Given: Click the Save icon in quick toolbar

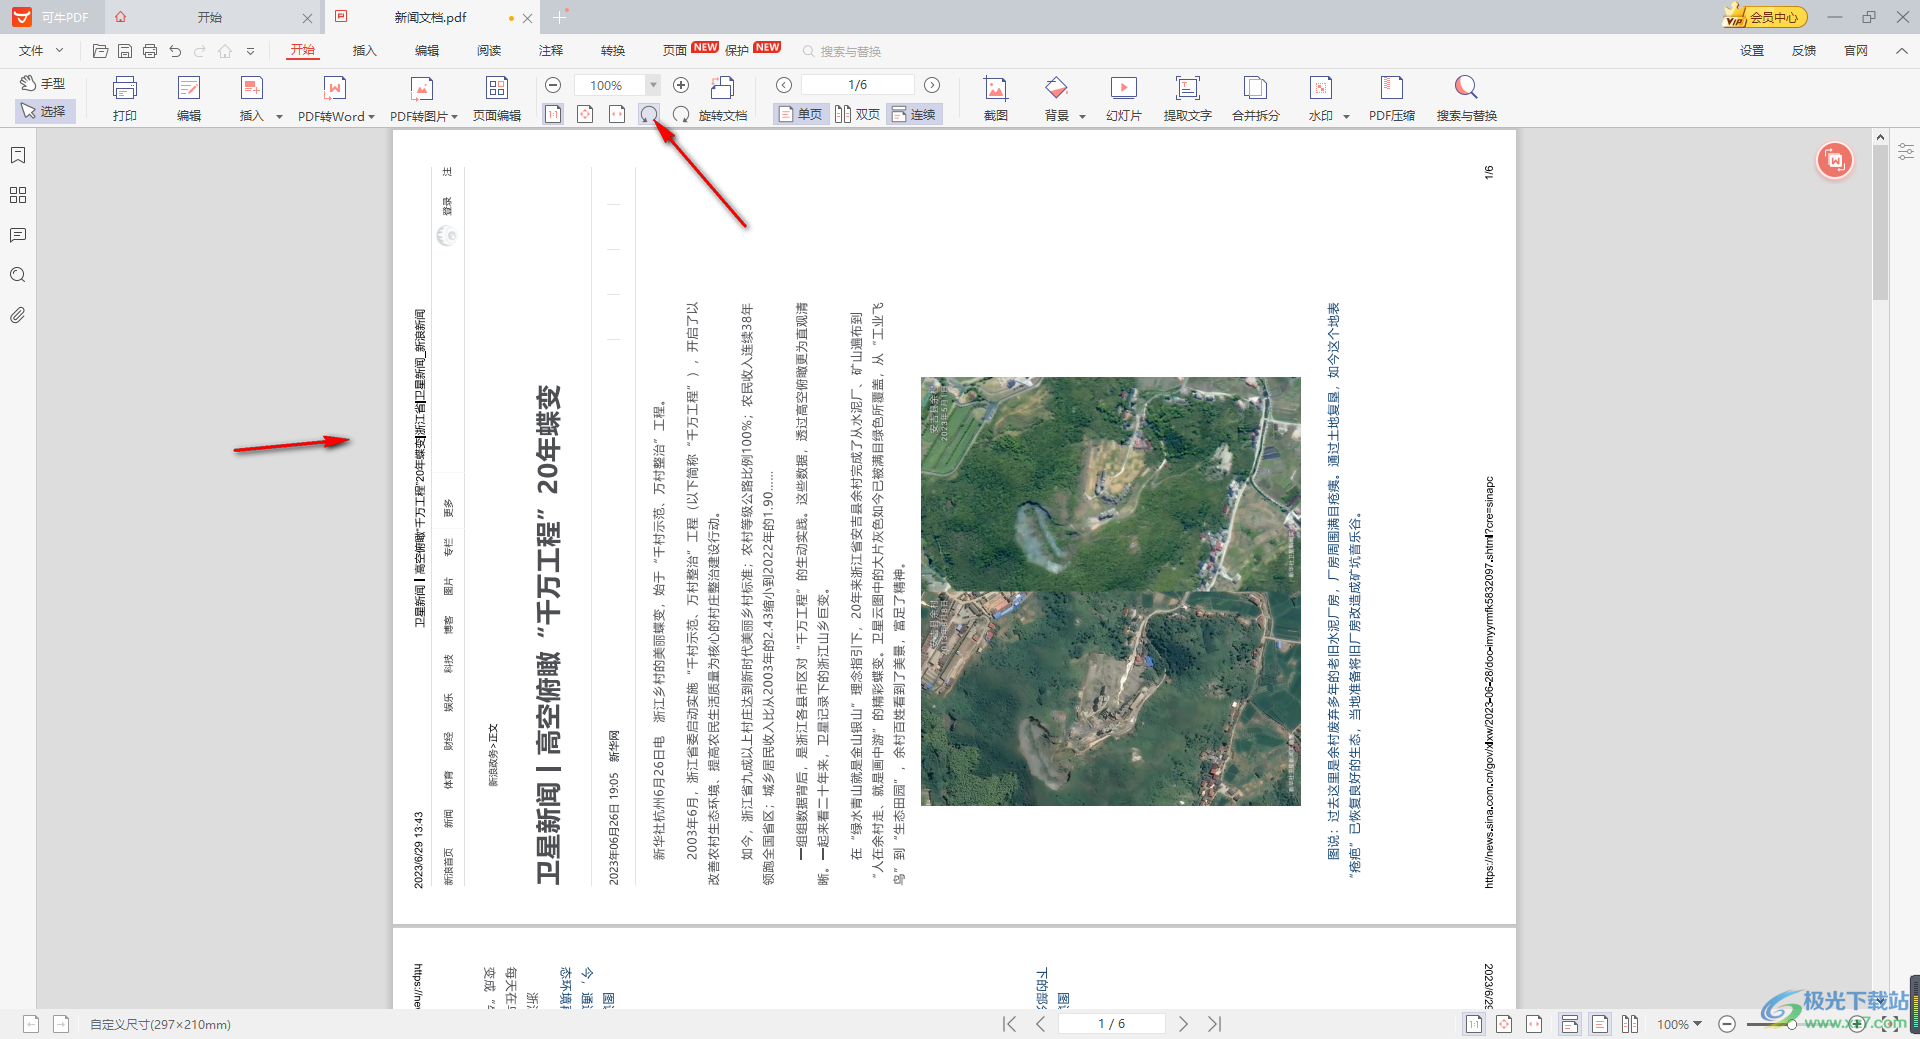Looking at the screenshot, I should 125,51.
